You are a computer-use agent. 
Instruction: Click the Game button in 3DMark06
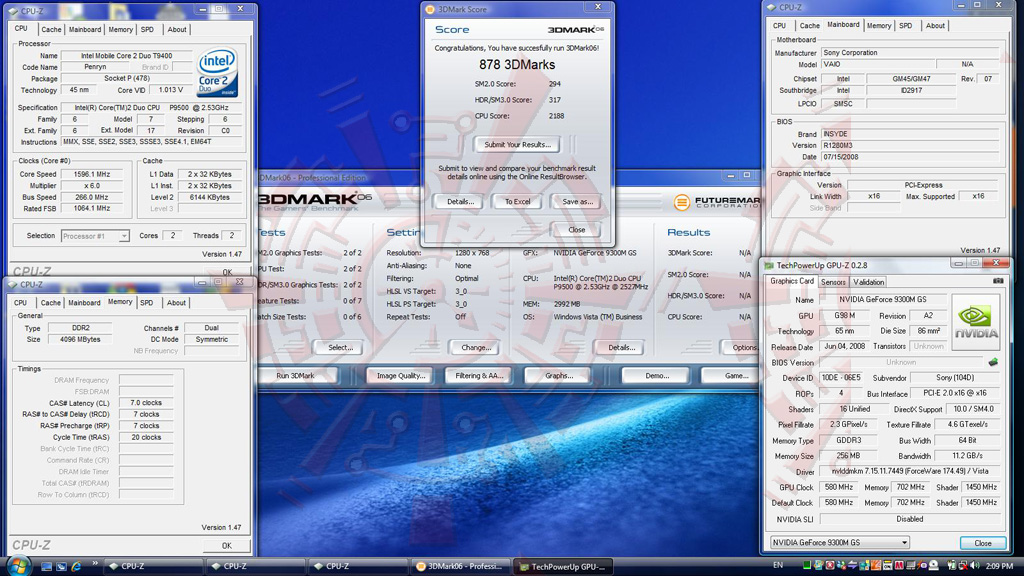(731, 376)
